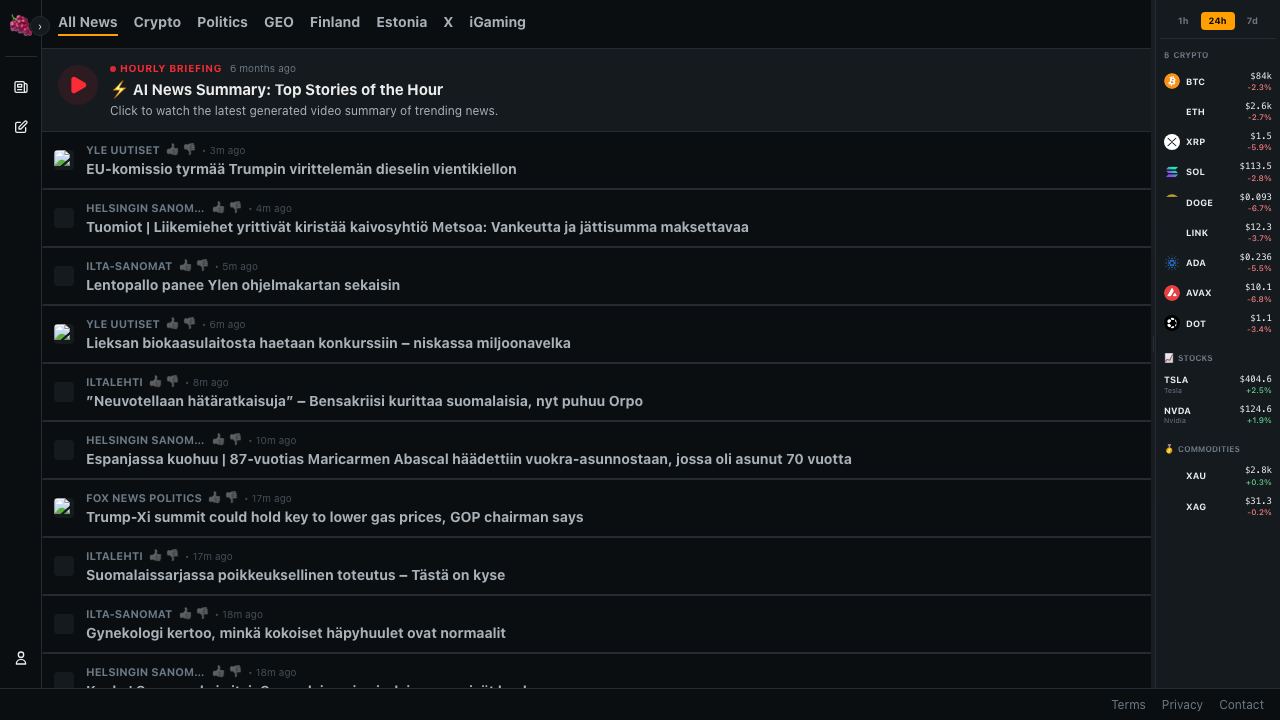
Task: Open the Finland tab
Action: click(x=335, y=22)
